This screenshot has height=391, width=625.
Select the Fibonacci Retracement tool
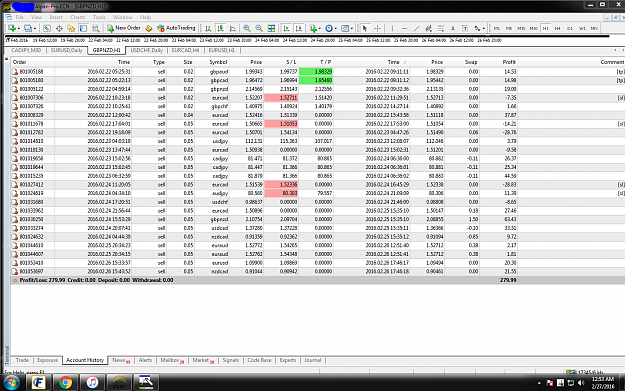pos(441,28)
